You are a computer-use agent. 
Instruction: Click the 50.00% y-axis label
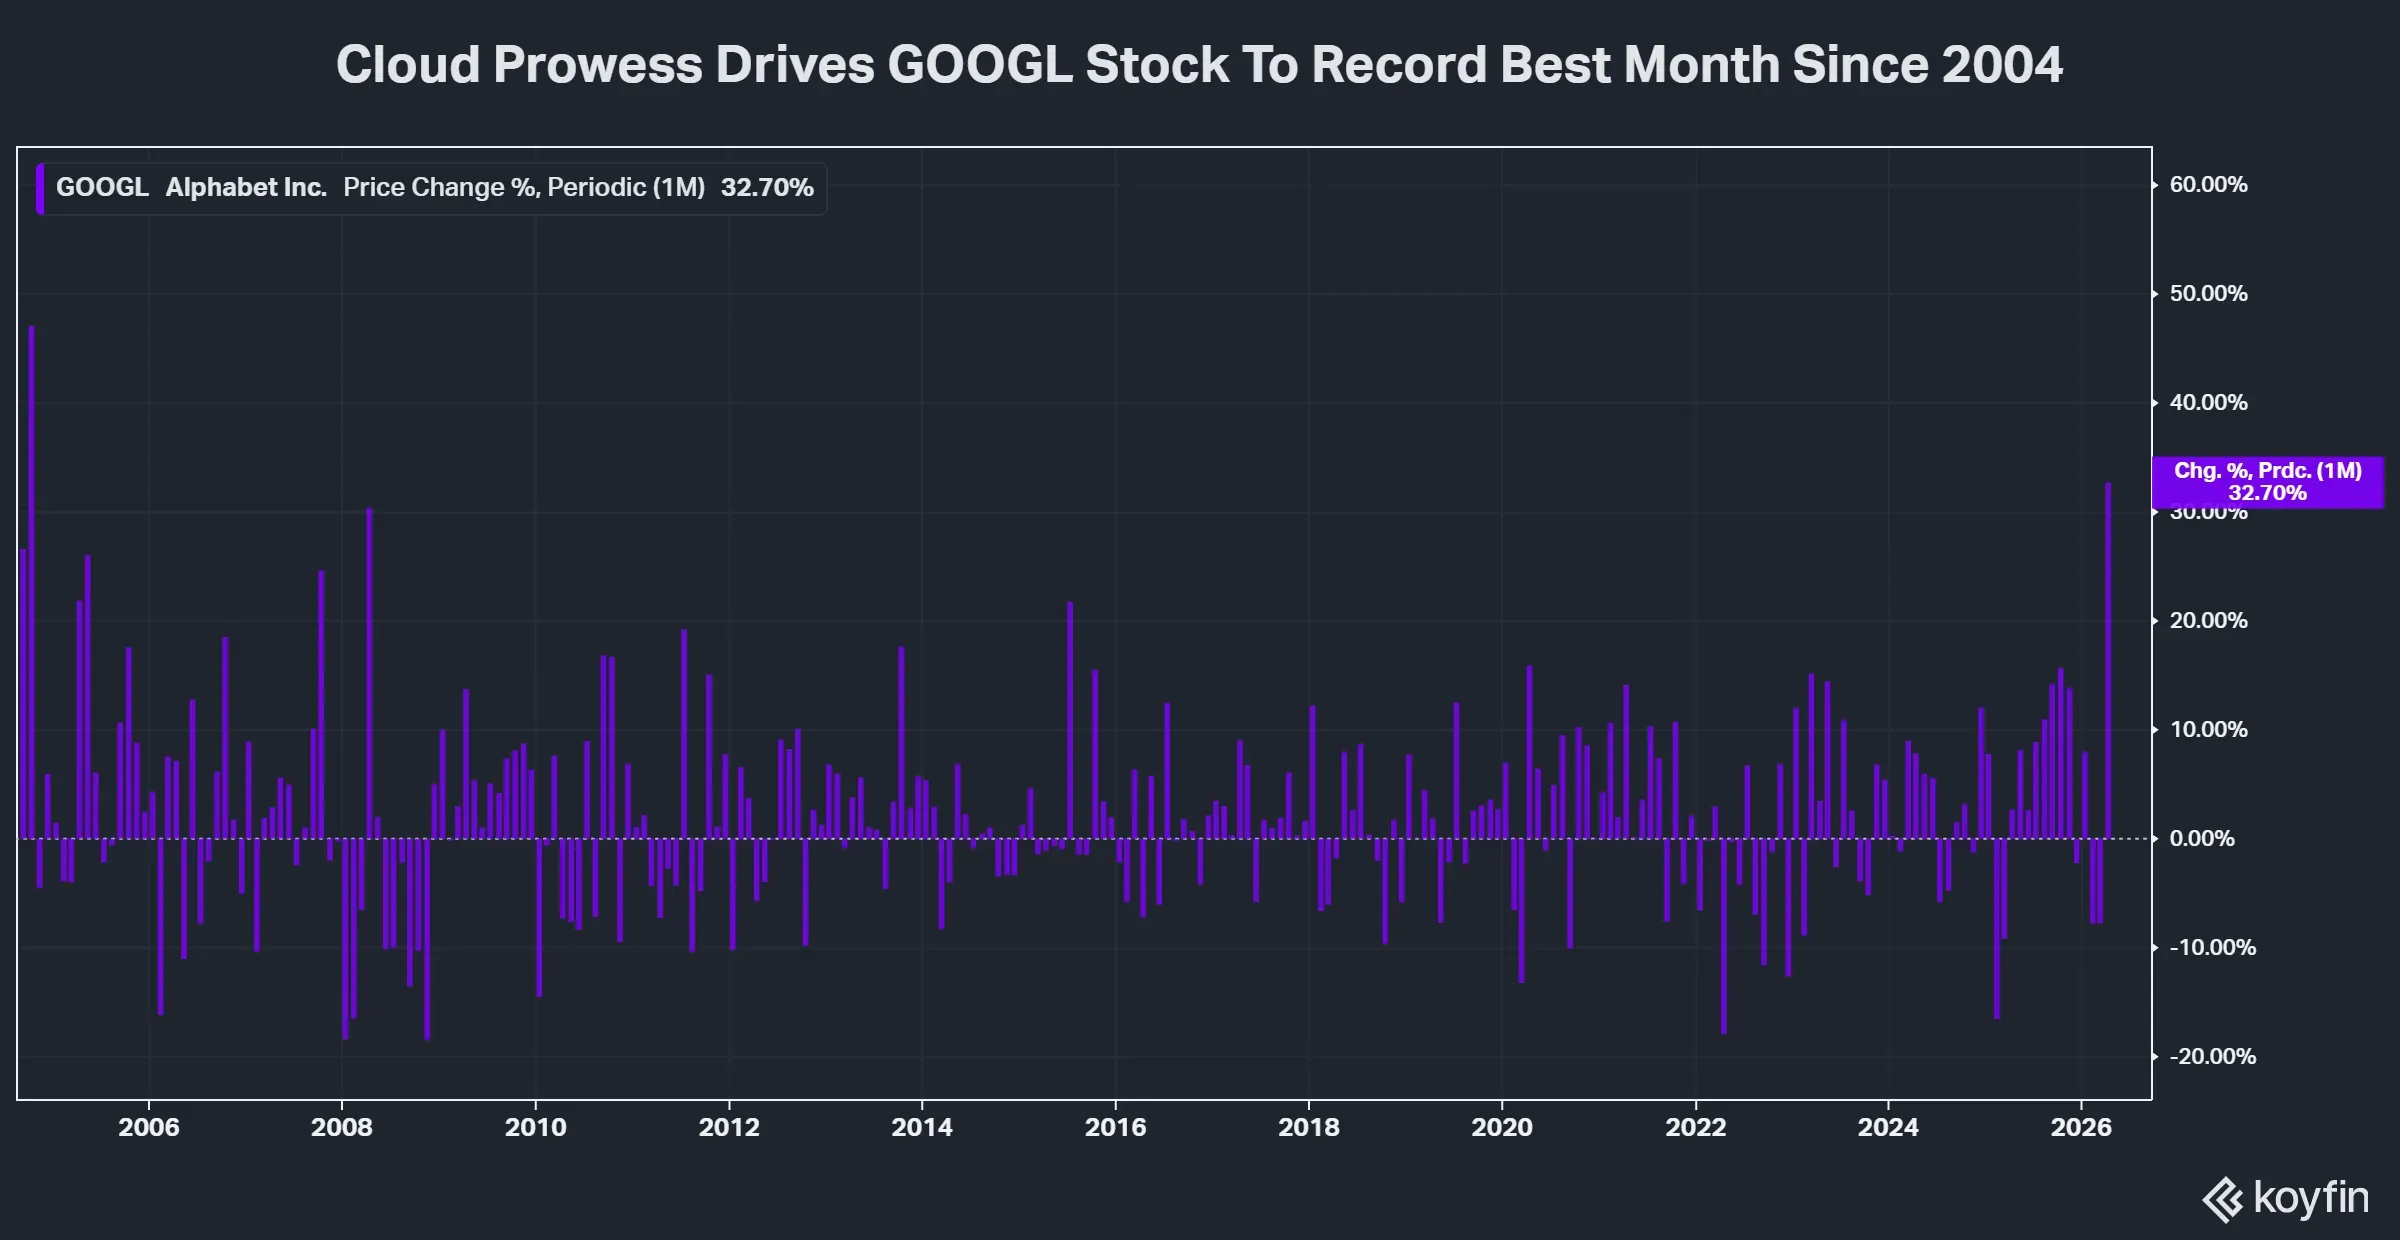(2208, 294)
